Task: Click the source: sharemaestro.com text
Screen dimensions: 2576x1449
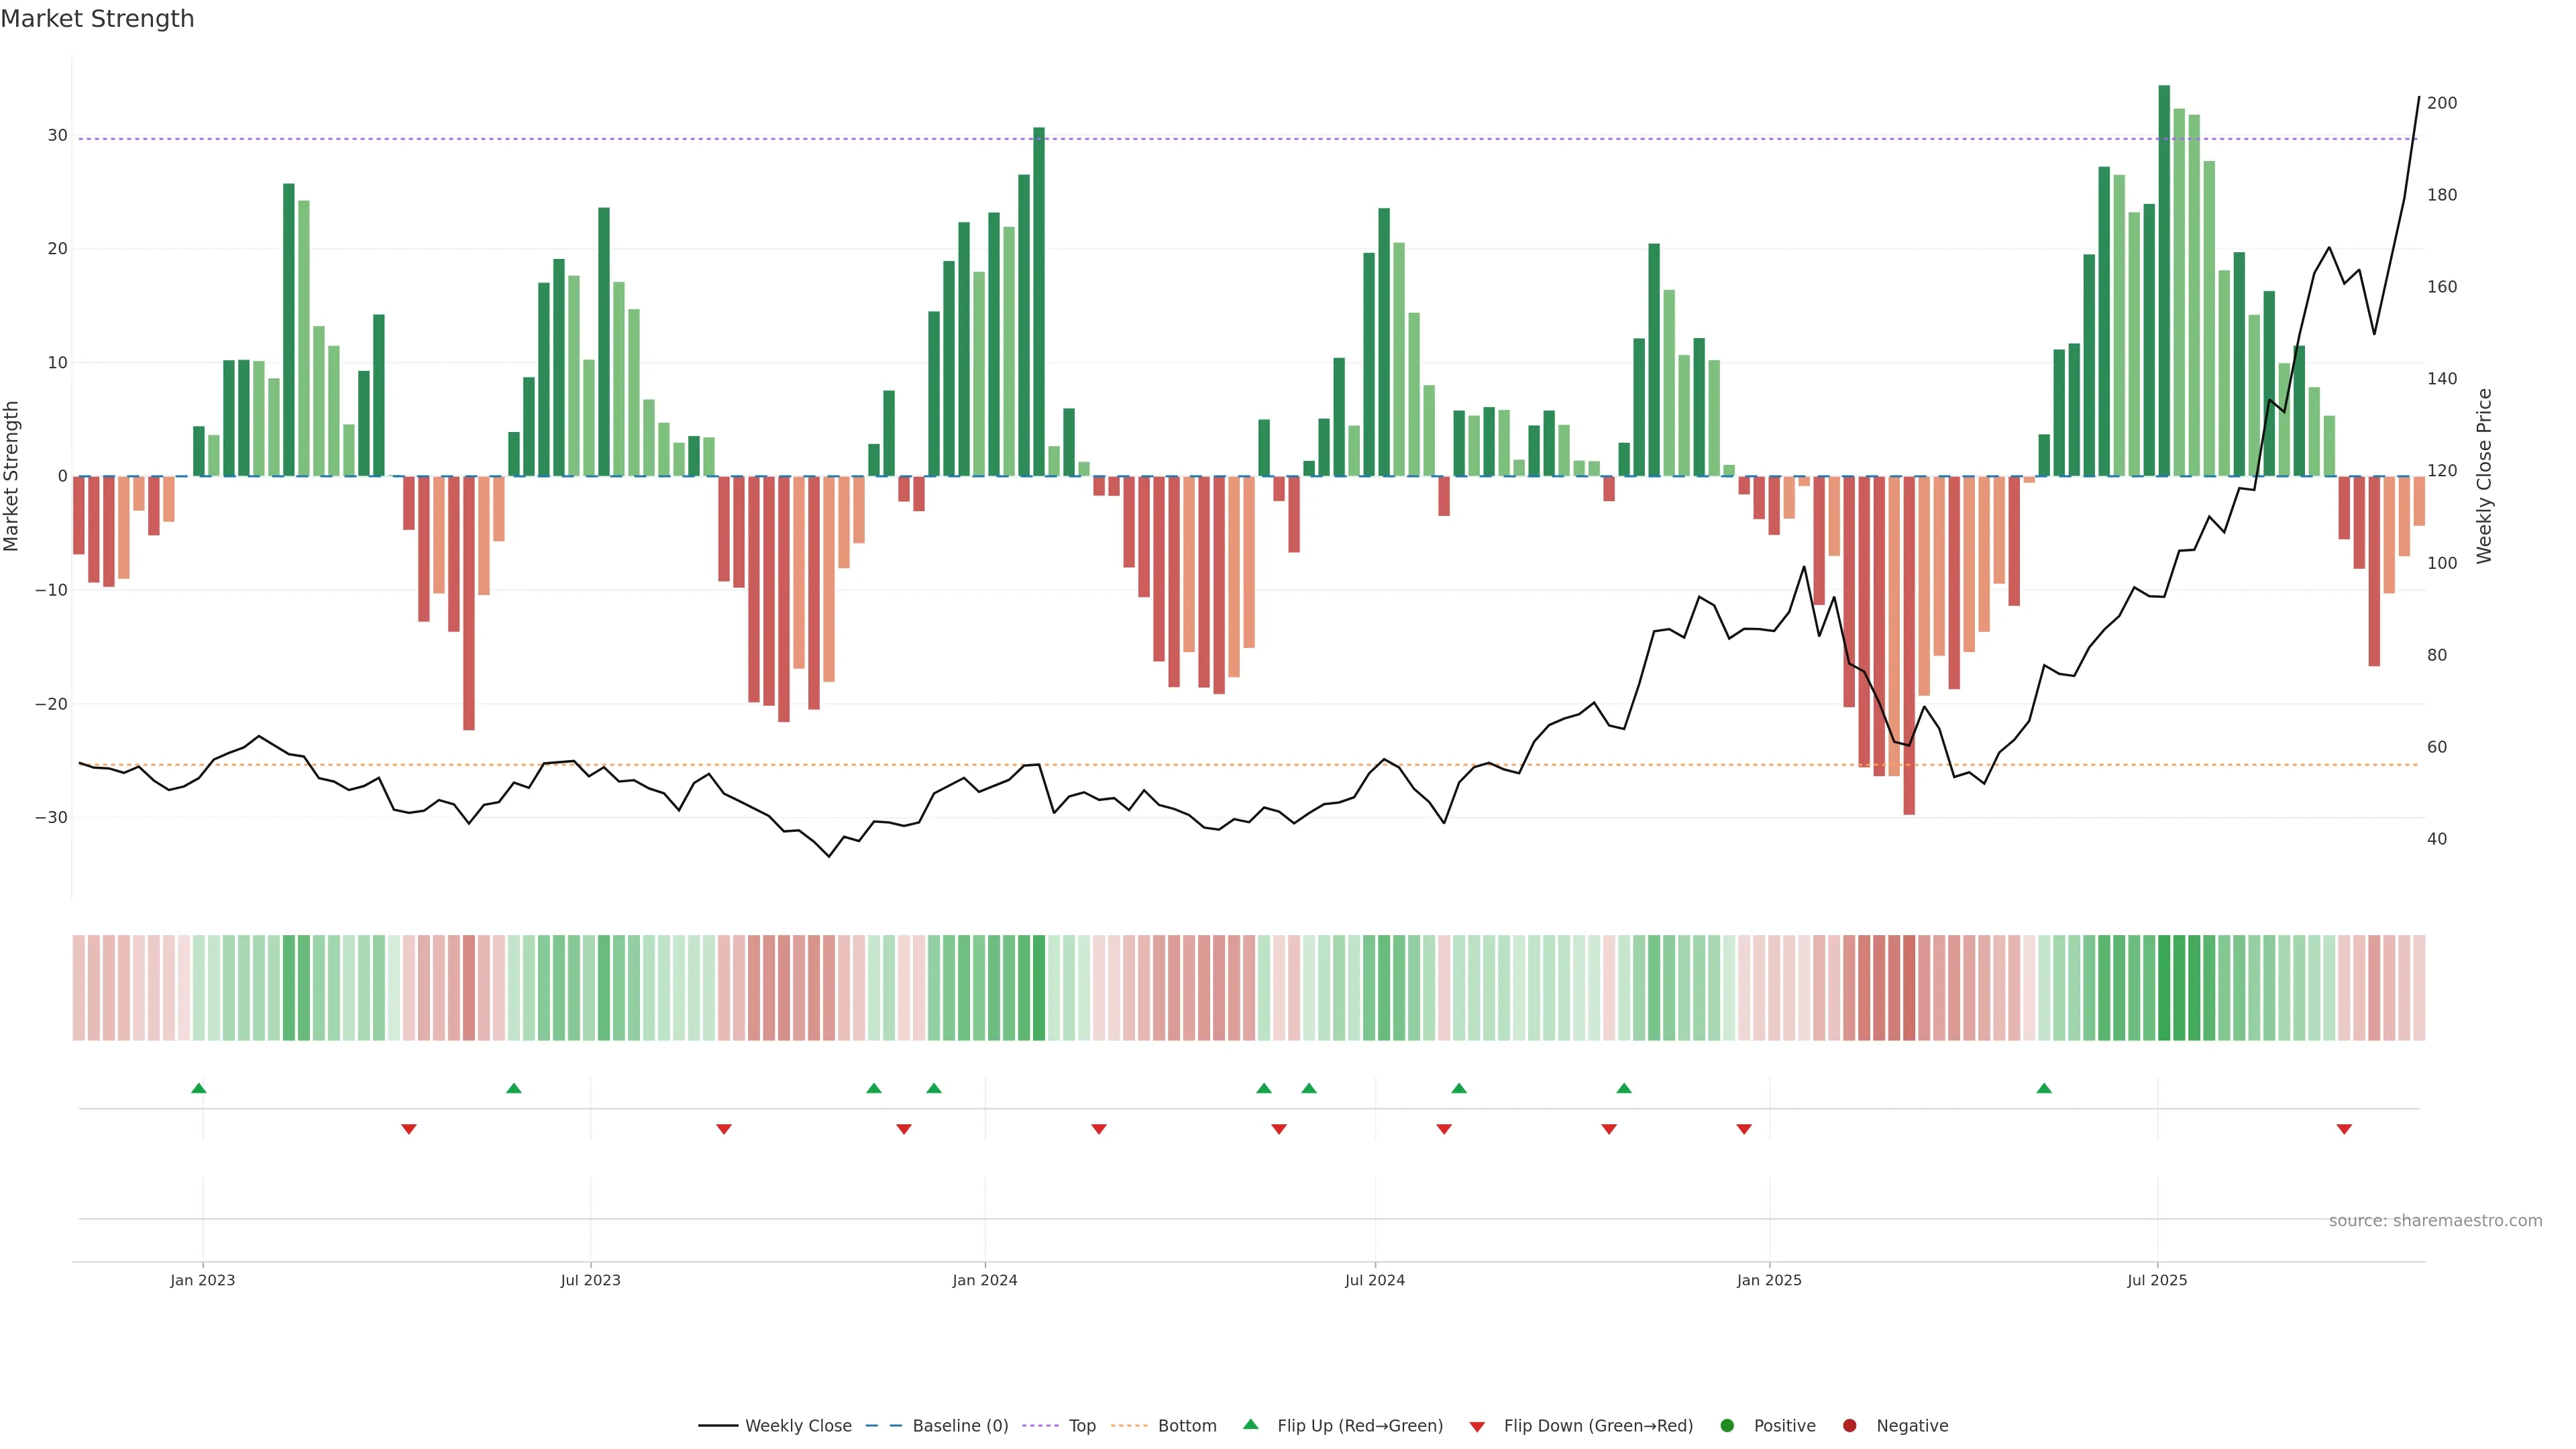Action: click(2435, 1221)
